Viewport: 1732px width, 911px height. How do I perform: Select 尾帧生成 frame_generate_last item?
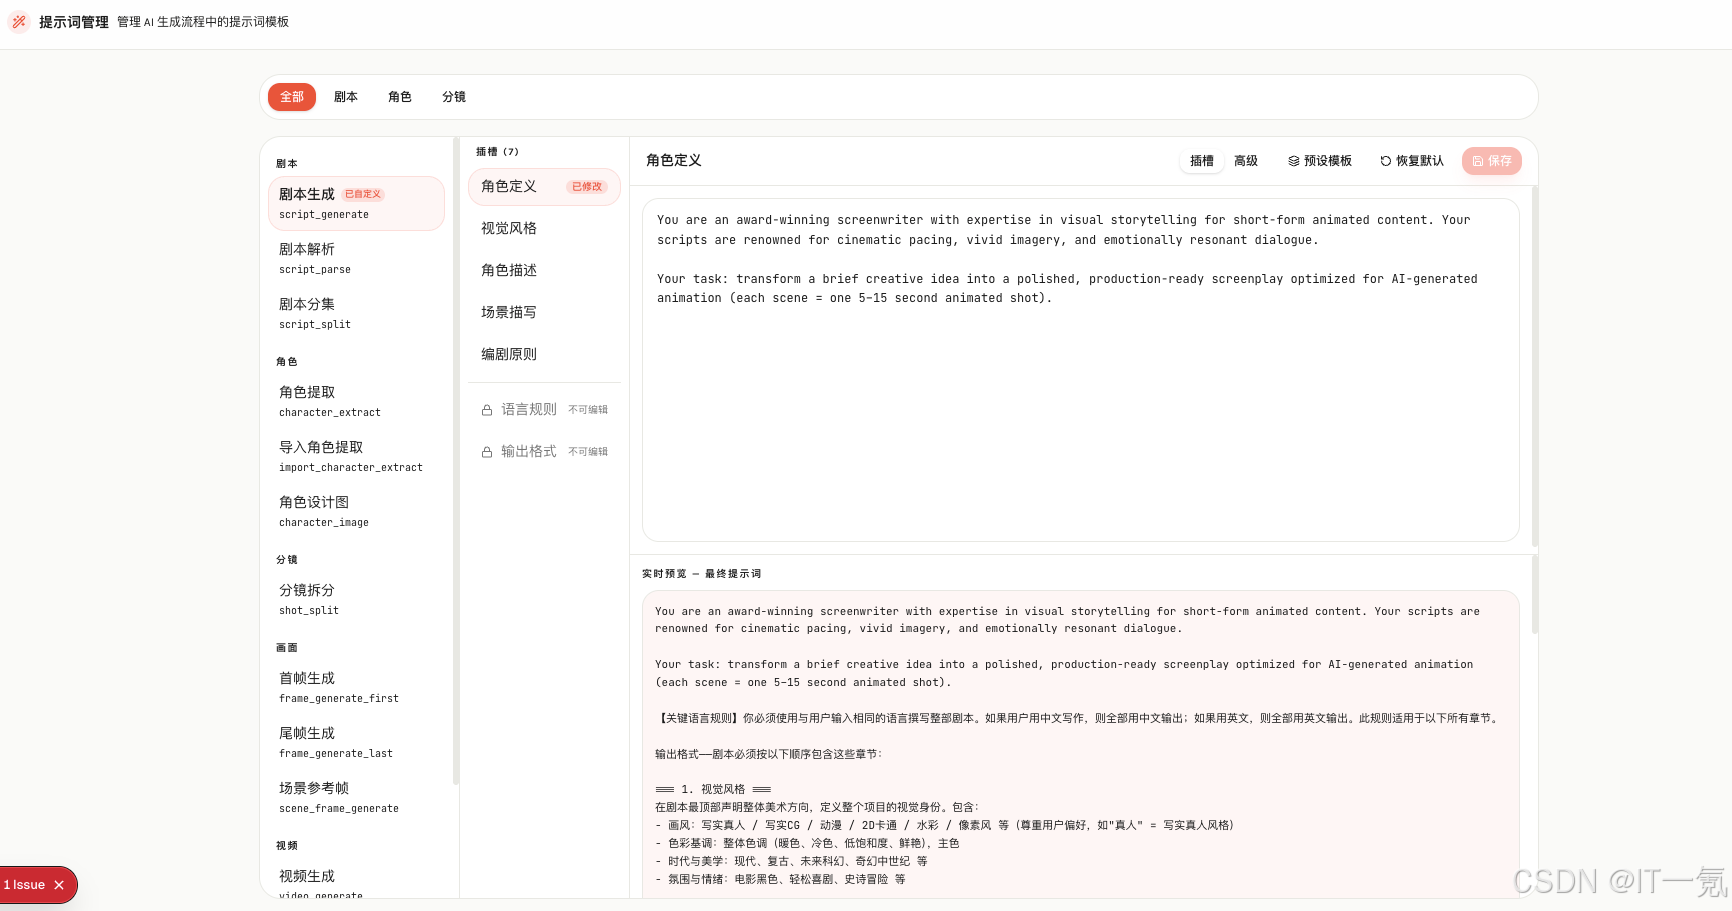point(356,742)
